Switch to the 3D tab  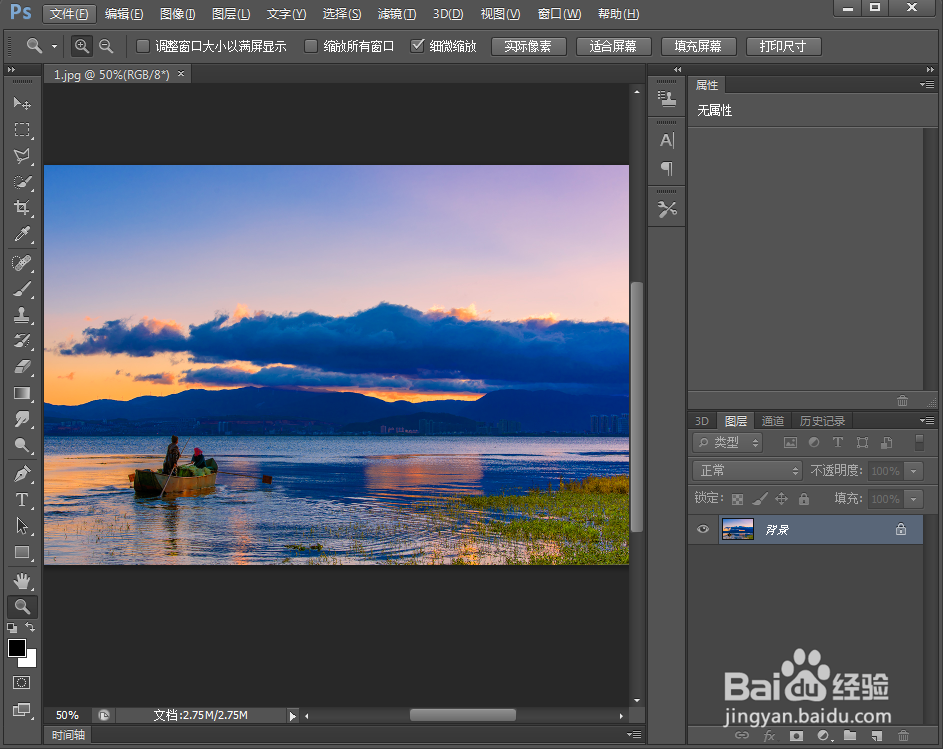(x=701, y=421)
